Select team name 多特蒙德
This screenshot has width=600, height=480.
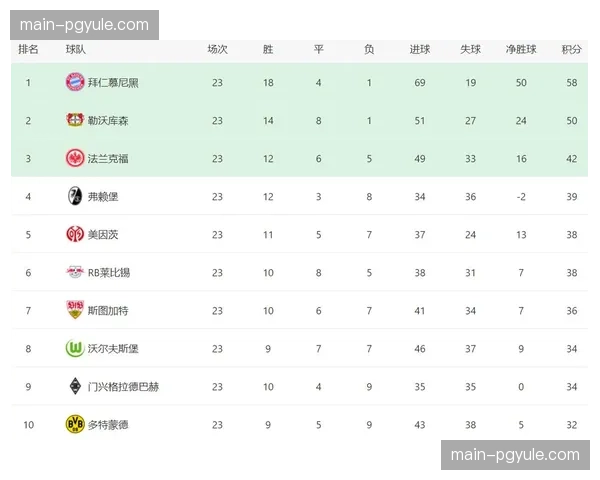(107, 424)
